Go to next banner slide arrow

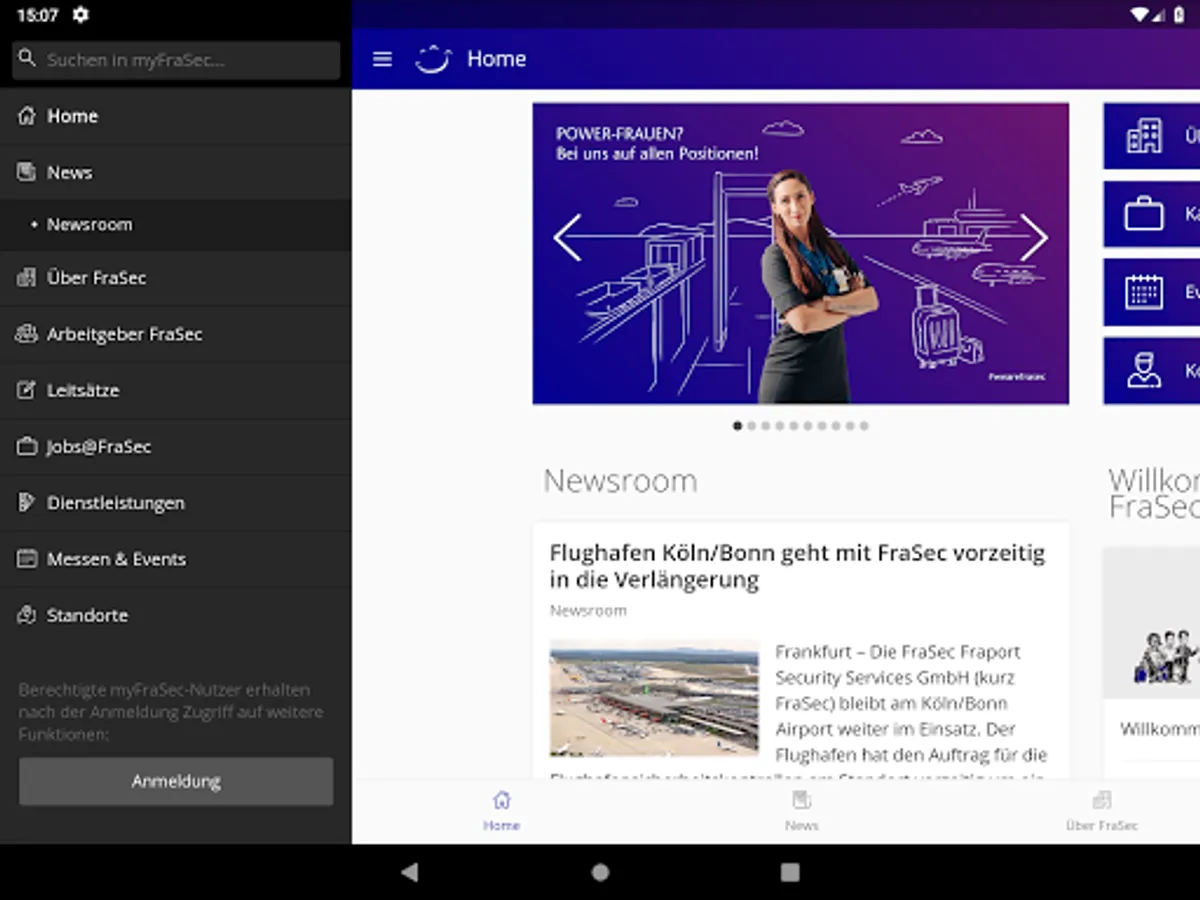1034,238
